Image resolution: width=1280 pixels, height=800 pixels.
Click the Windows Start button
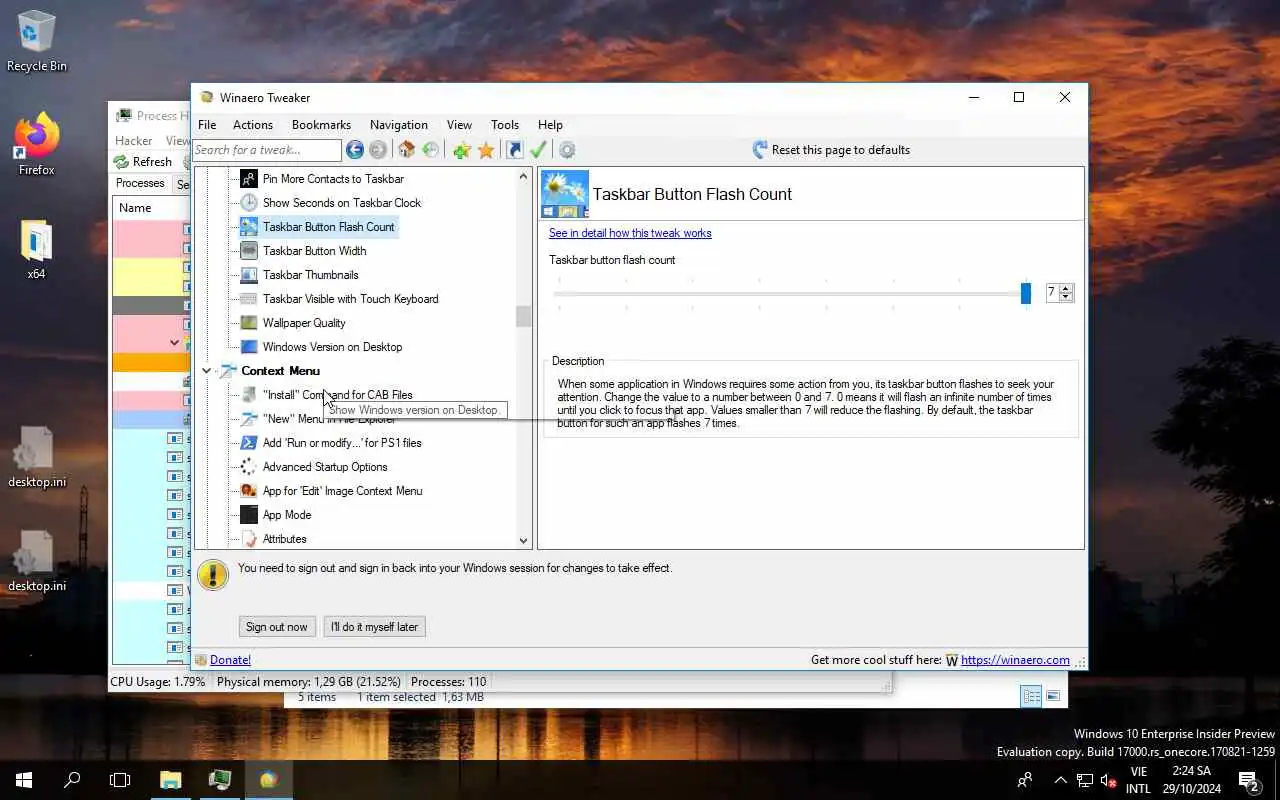[24, 780]
